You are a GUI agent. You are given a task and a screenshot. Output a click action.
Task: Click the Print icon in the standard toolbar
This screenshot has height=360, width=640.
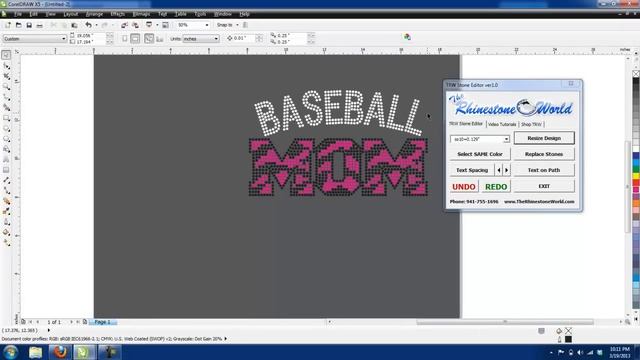point(40,25)
